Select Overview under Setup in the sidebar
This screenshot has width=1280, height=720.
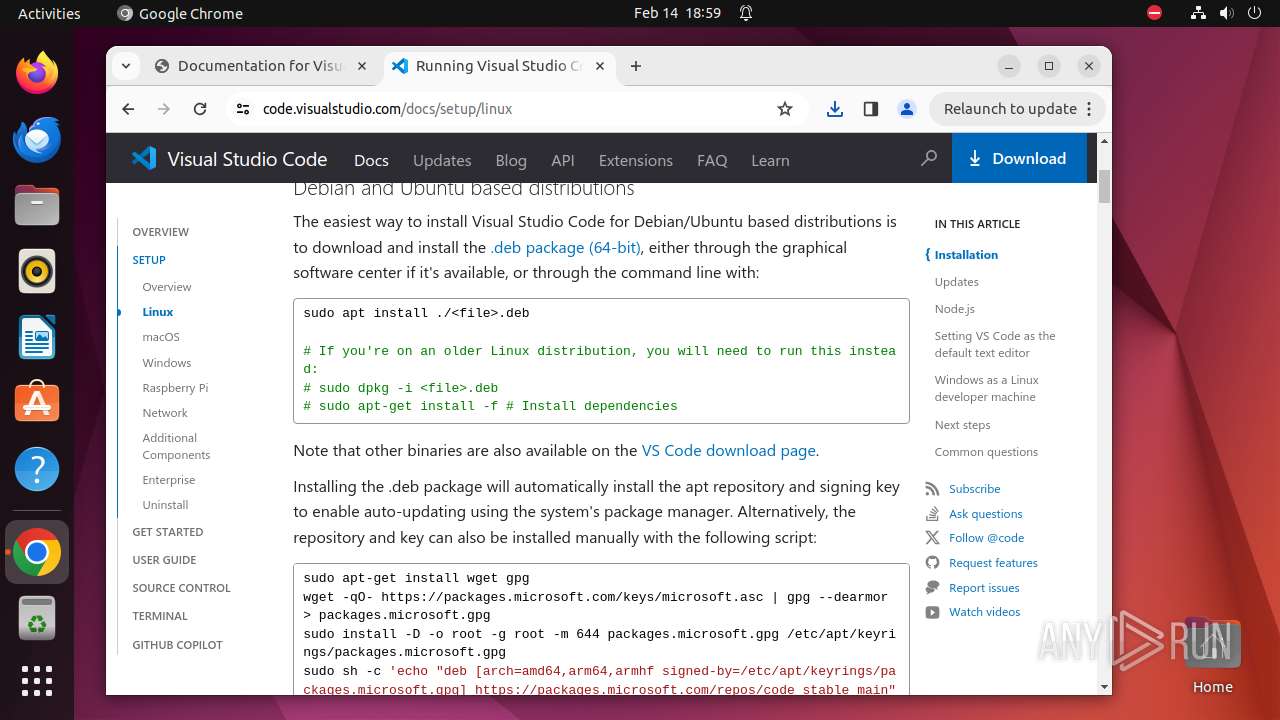click(166, 287)
